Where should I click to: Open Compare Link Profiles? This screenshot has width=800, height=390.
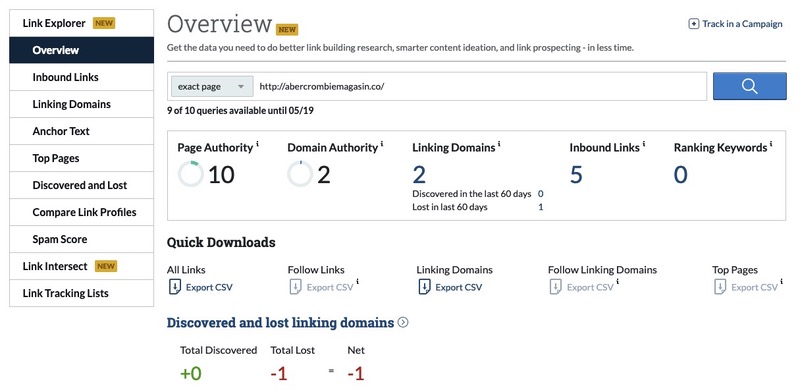pos(82,212)
